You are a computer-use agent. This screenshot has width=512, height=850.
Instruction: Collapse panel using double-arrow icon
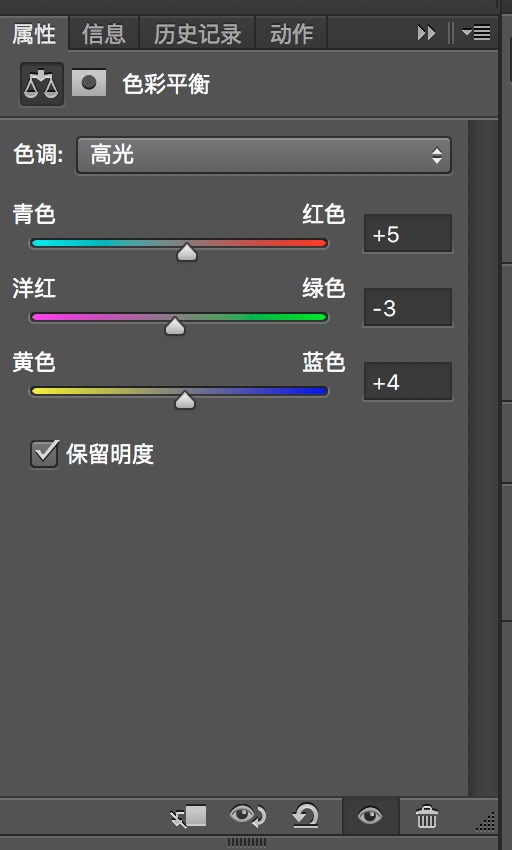pos(426,33)
